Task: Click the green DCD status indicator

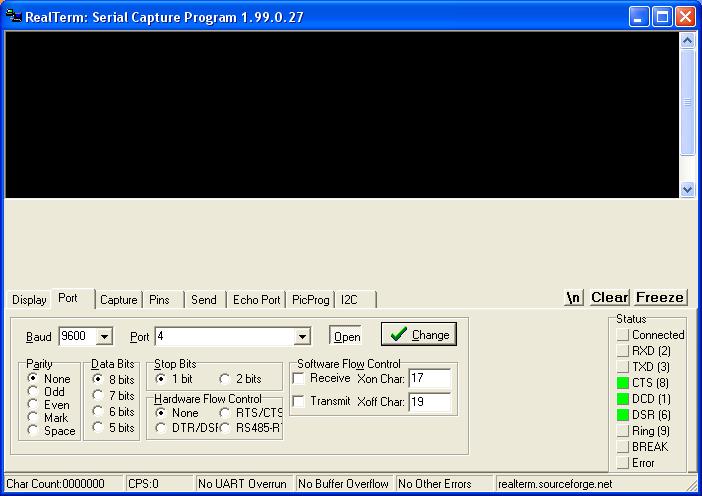Action: (623, 399)
